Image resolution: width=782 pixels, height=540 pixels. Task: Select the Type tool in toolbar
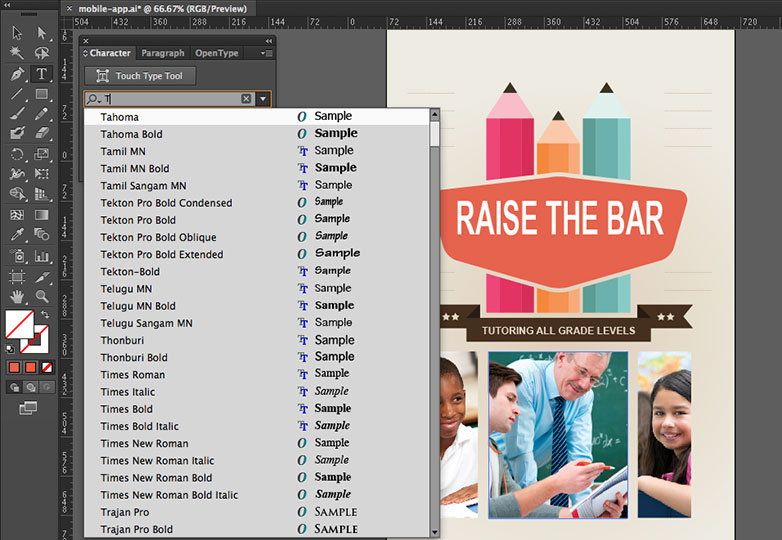(41, 74)
